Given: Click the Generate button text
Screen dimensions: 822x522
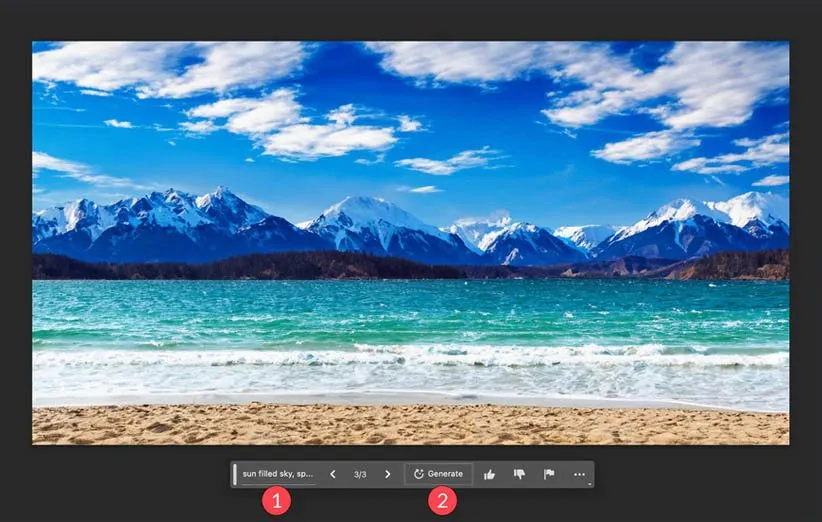Looking at the screenshot, I should 445,474.
